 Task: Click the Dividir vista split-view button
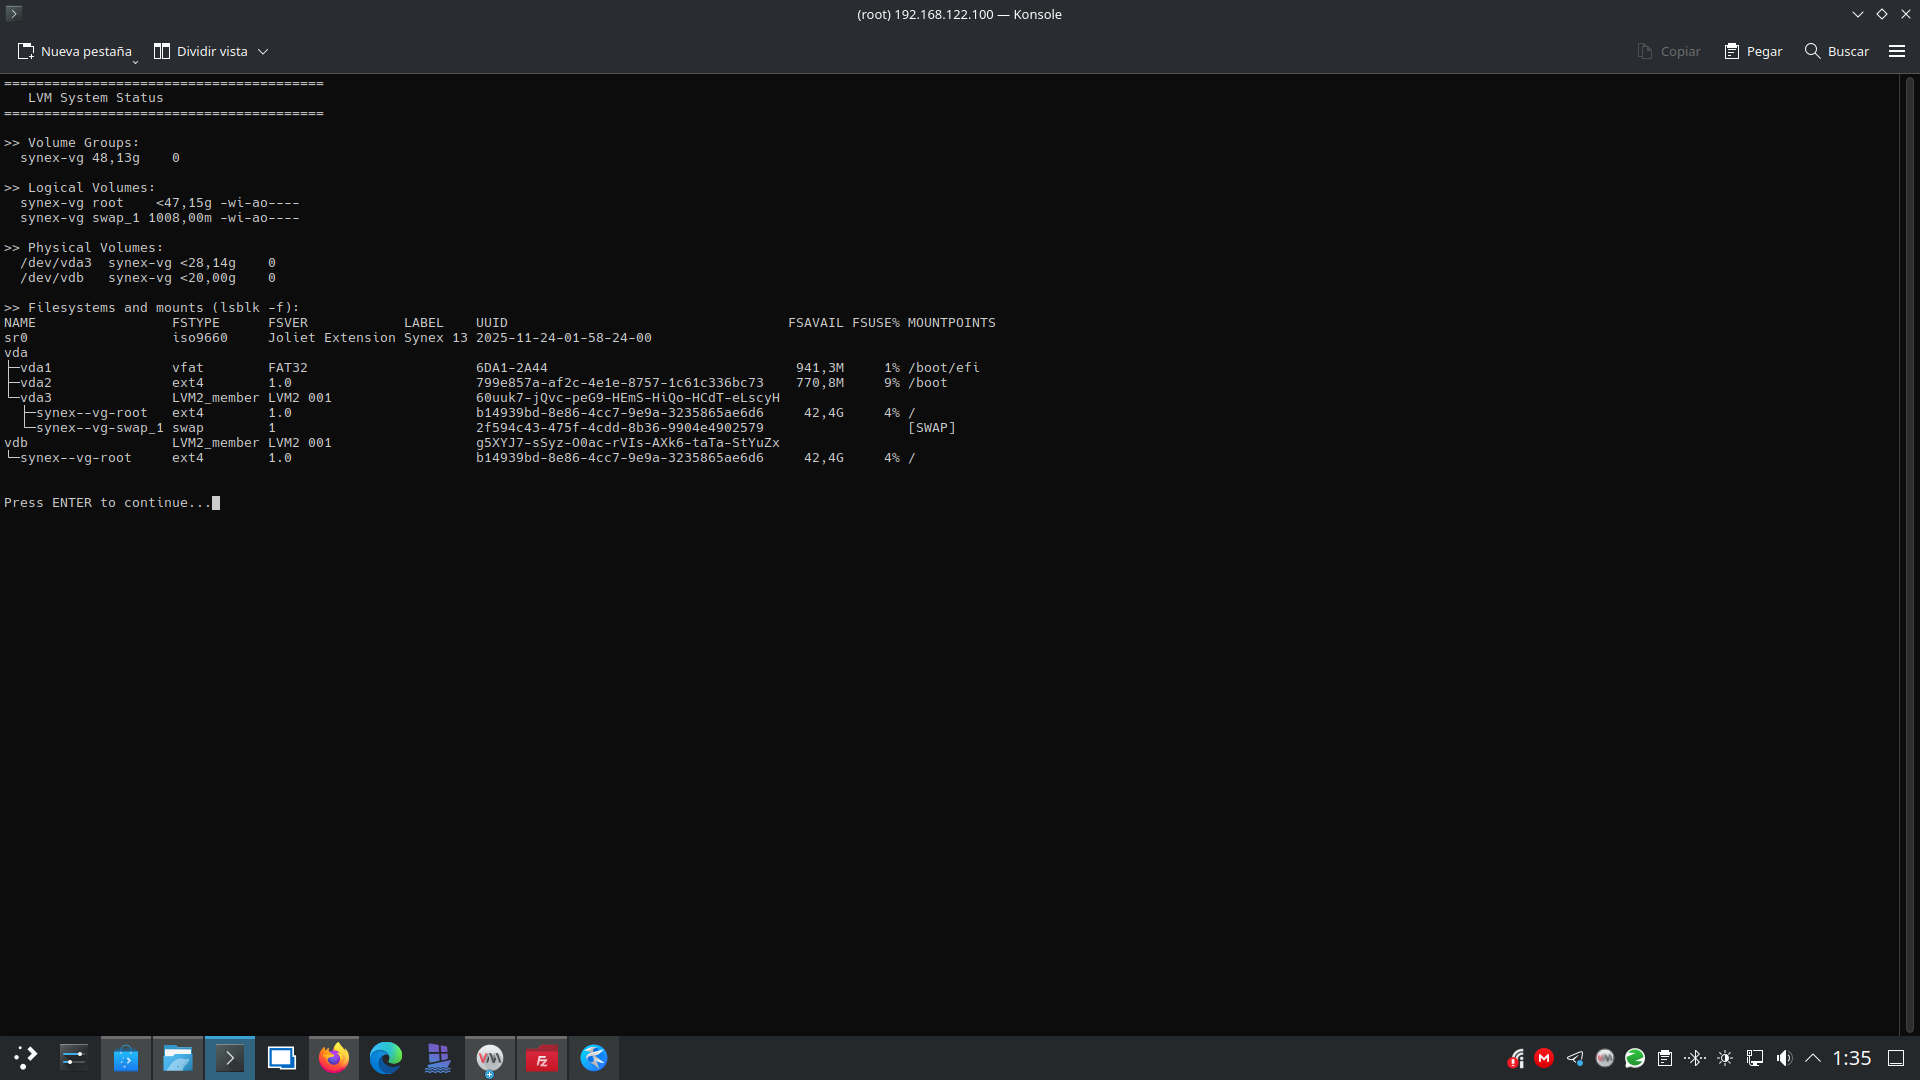click(x=200, y=51)
